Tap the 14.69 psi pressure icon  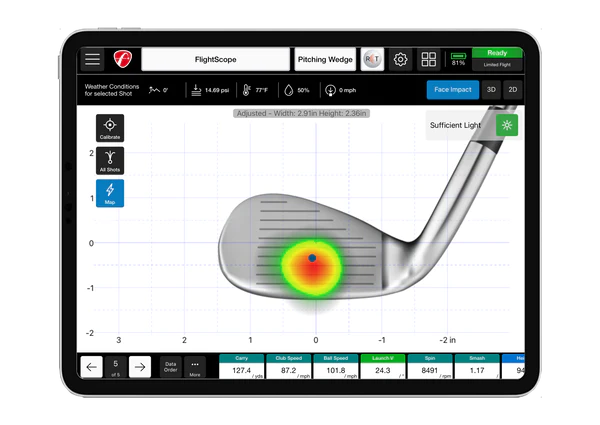point(196,90)
